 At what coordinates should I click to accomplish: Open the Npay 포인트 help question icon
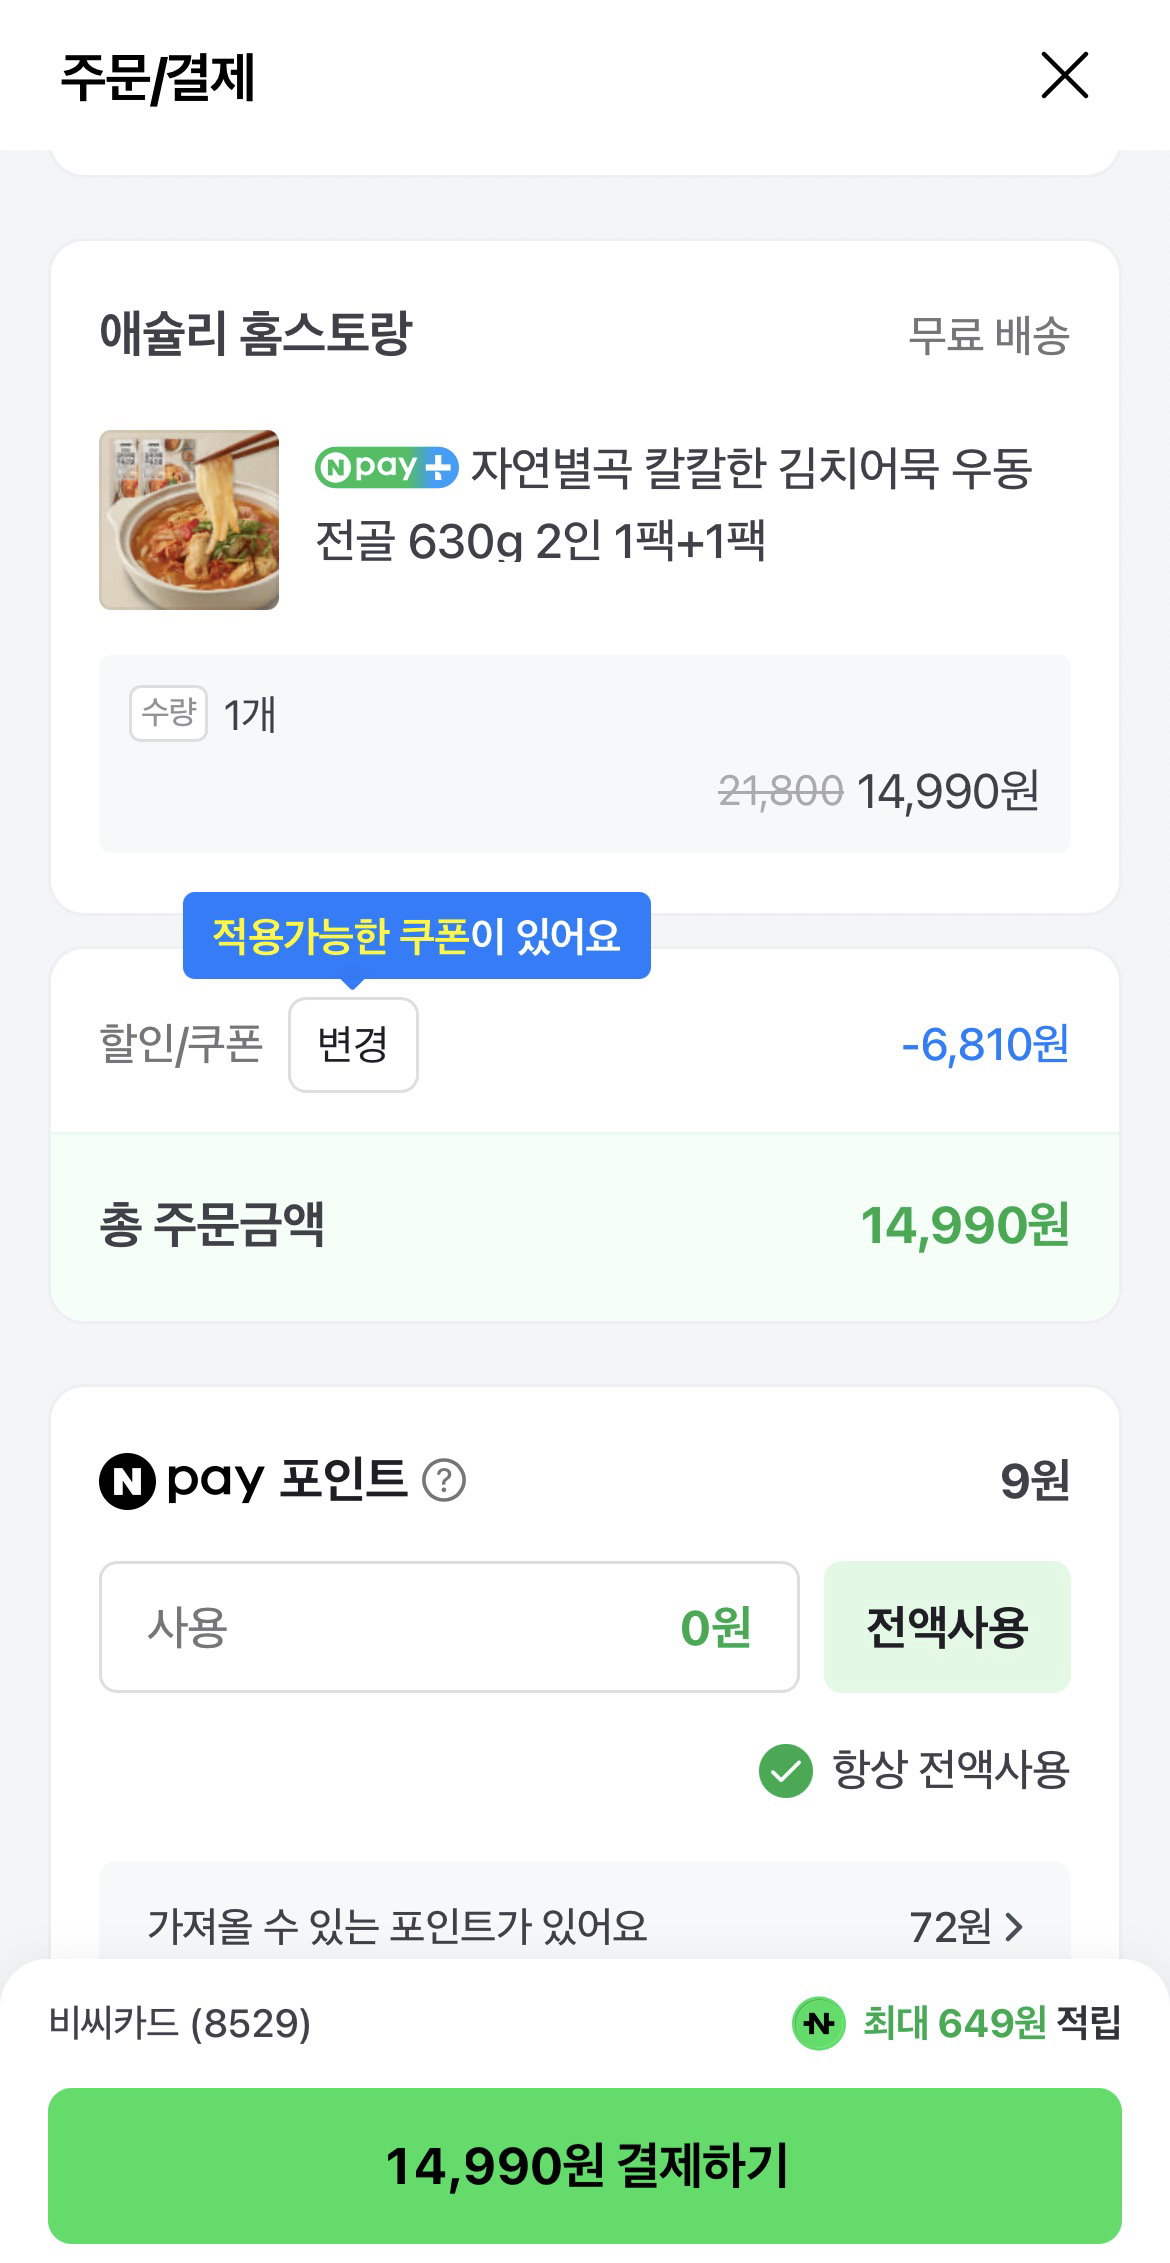(444, 1481)
